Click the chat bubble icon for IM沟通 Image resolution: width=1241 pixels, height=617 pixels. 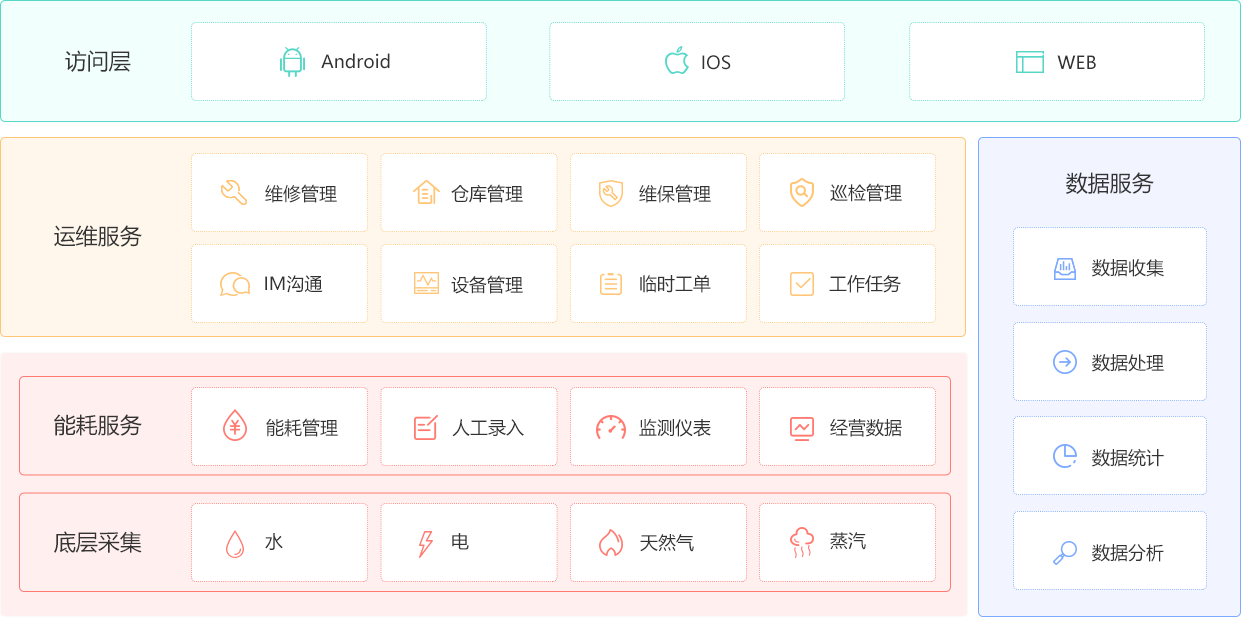[234, 284]
